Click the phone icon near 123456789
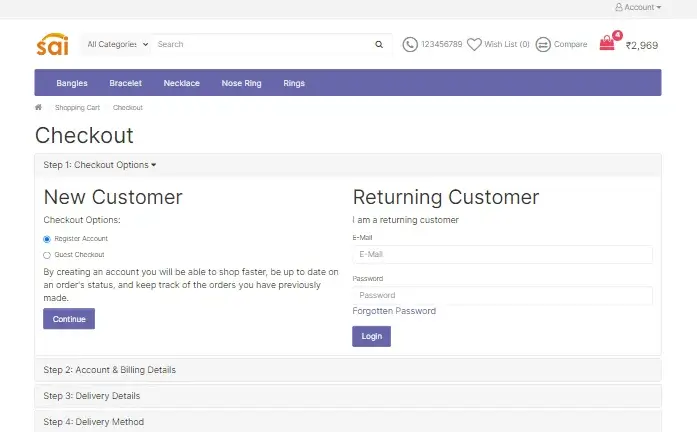This screenshot has width=697, height=432. 410,45
